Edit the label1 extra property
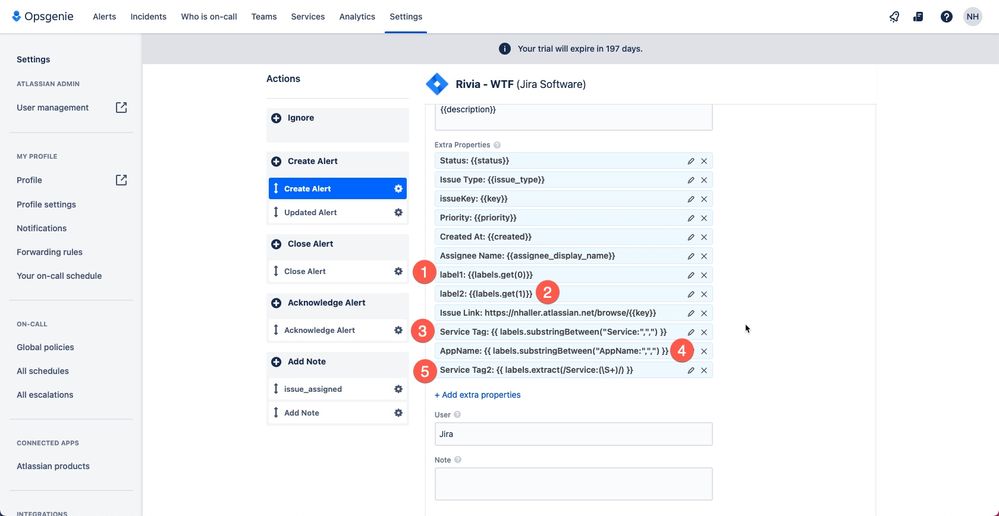The width and height of the screenshot is (999, 516). click(x=691, y=275)
